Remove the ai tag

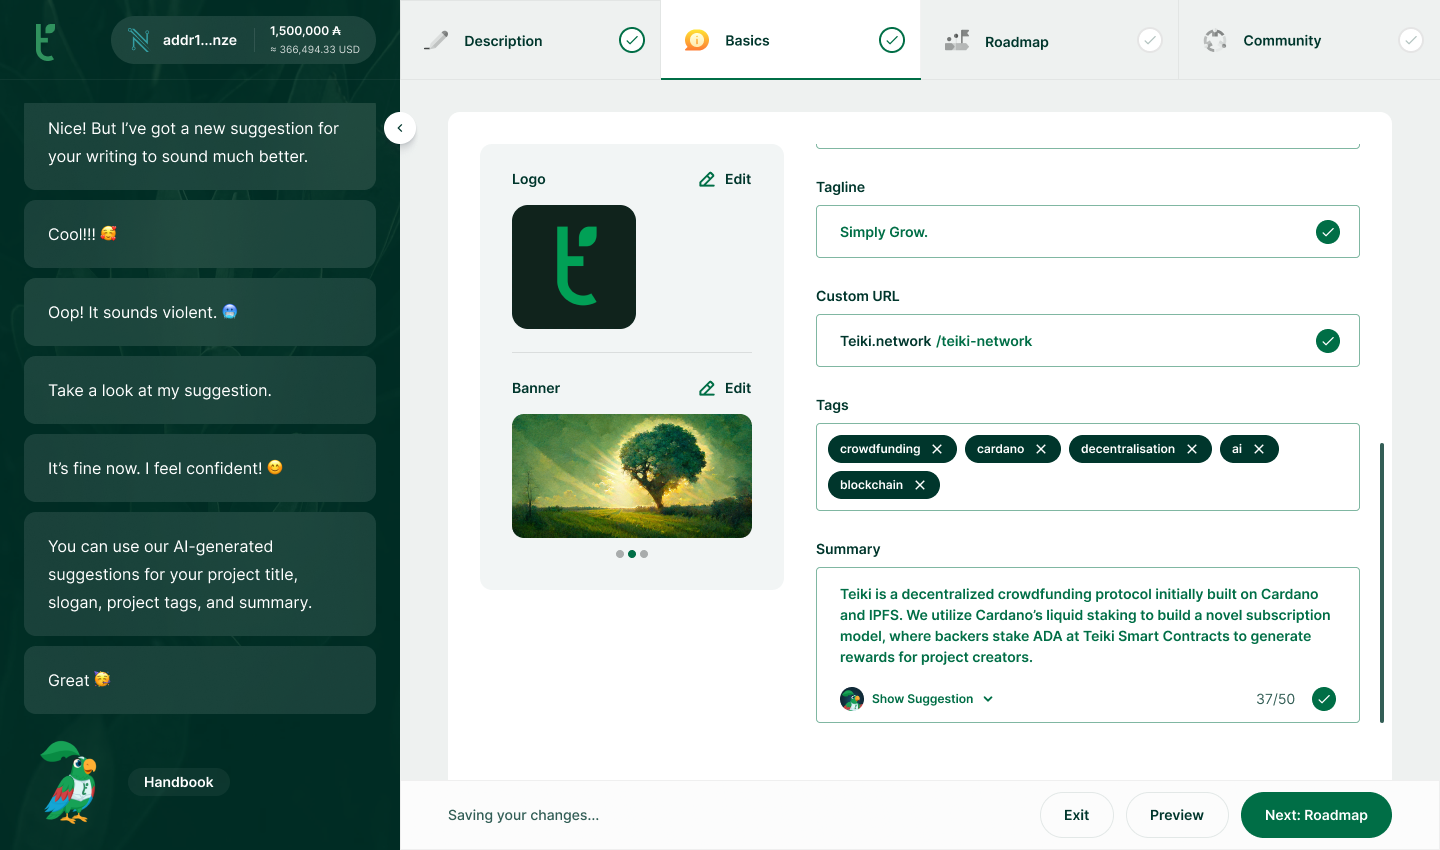1259,449
